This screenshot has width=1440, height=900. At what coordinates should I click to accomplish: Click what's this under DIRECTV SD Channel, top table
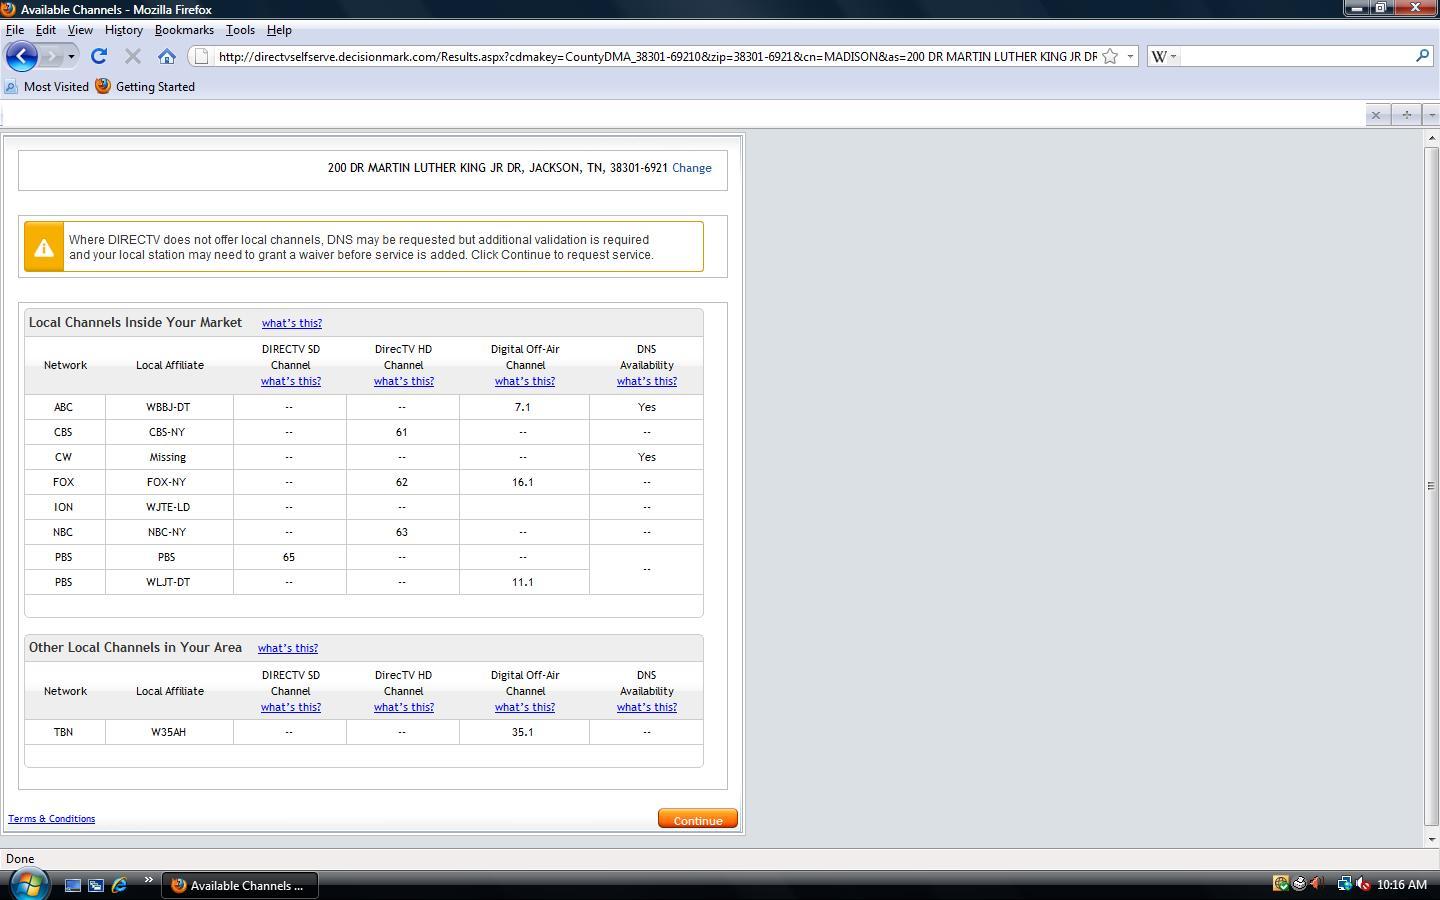[x=291, y=381]
